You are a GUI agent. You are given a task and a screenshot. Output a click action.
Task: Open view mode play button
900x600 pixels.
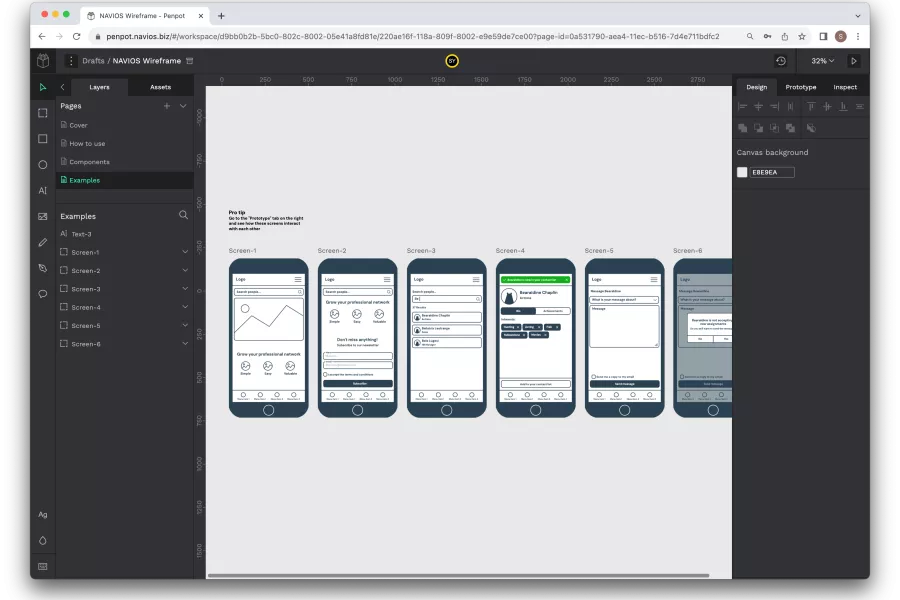tap(854, 61)
